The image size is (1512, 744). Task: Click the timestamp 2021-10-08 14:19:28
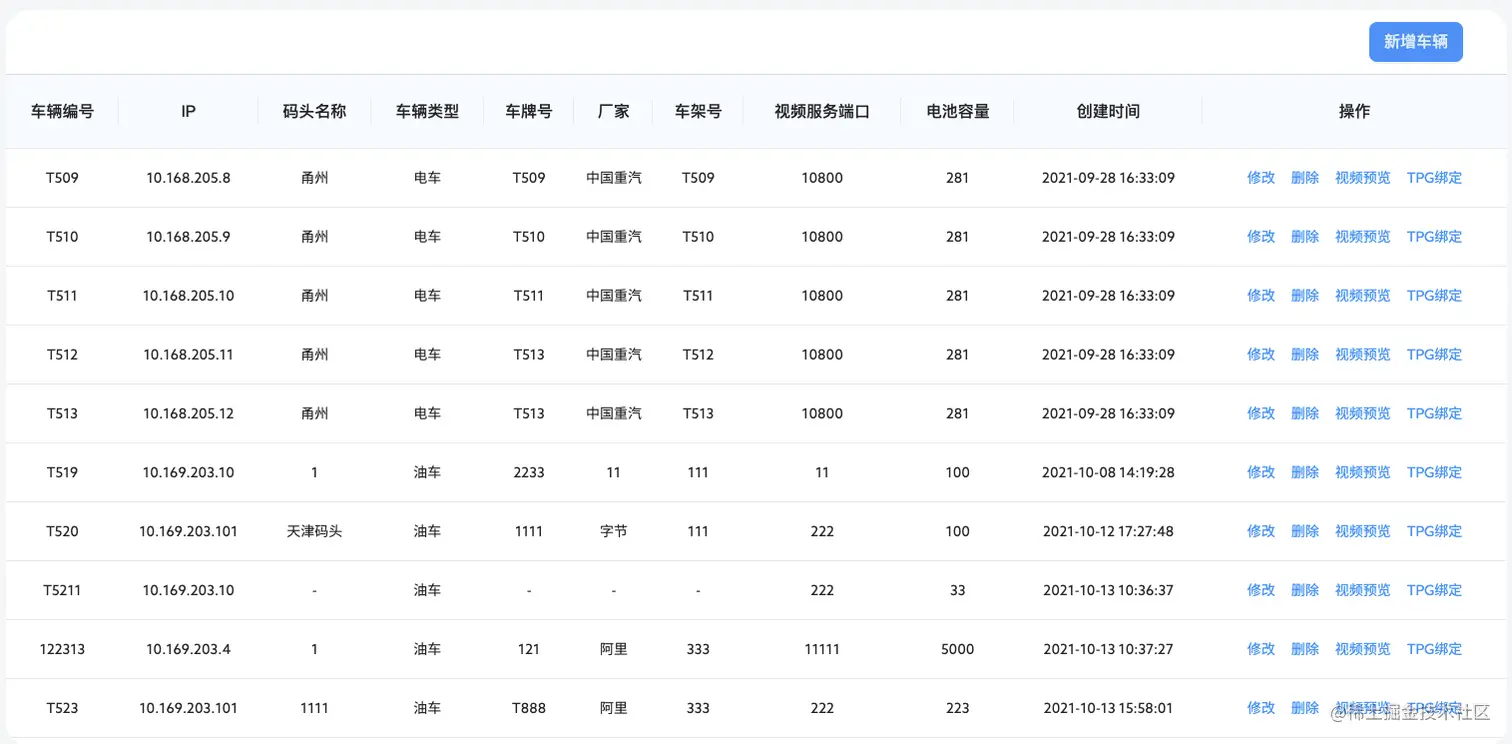tap(1108, 473)
